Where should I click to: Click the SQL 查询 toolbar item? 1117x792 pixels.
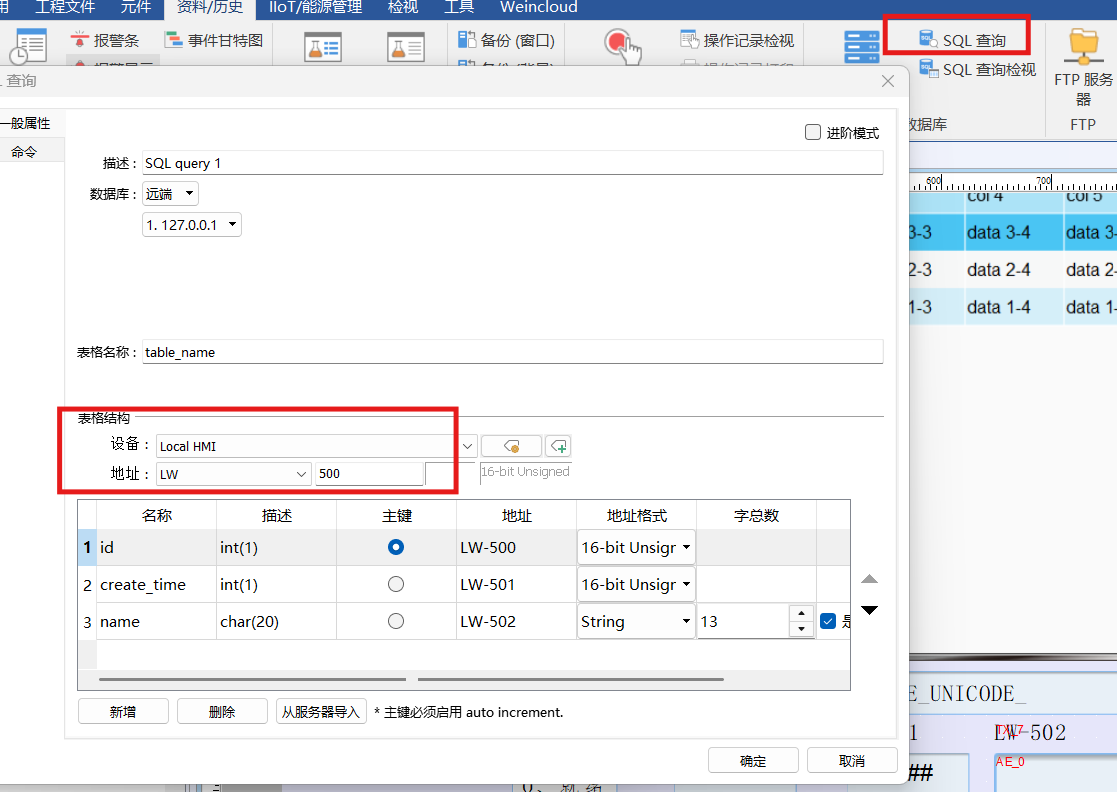pos(962,41)
